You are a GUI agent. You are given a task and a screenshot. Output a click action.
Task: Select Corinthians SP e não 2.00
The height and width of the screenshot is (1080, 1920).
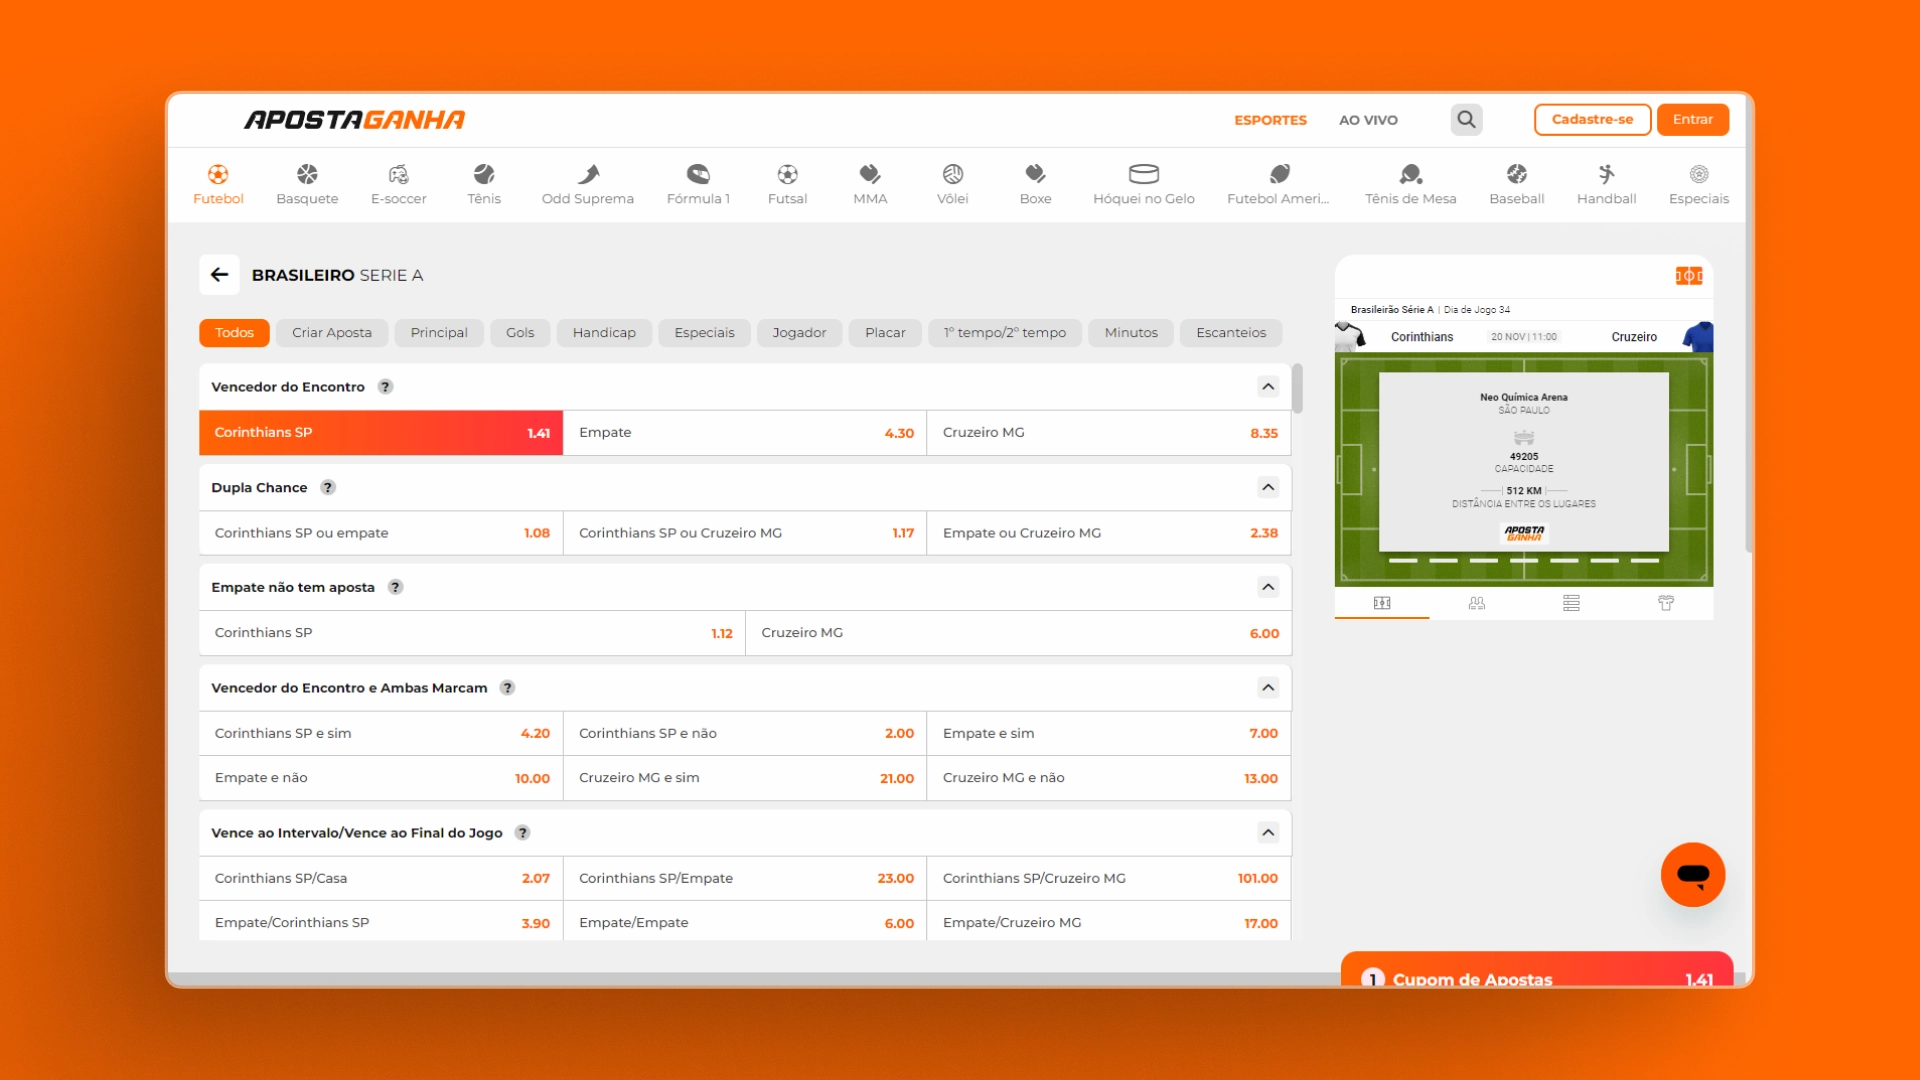(745, 733)
